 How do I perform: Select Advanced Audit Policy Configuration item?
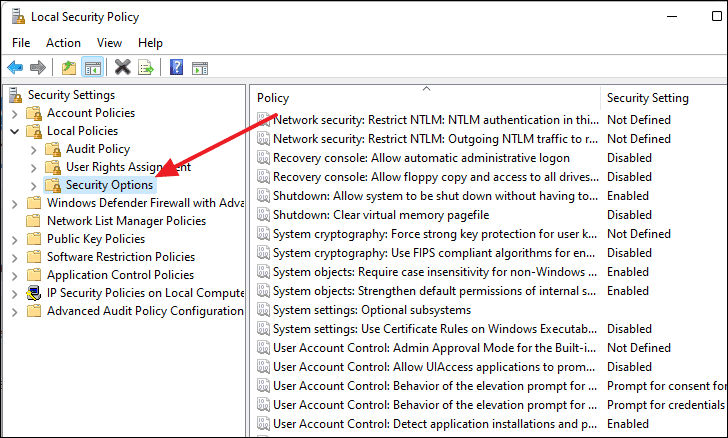pyautogui.click(x=145, y=311)
